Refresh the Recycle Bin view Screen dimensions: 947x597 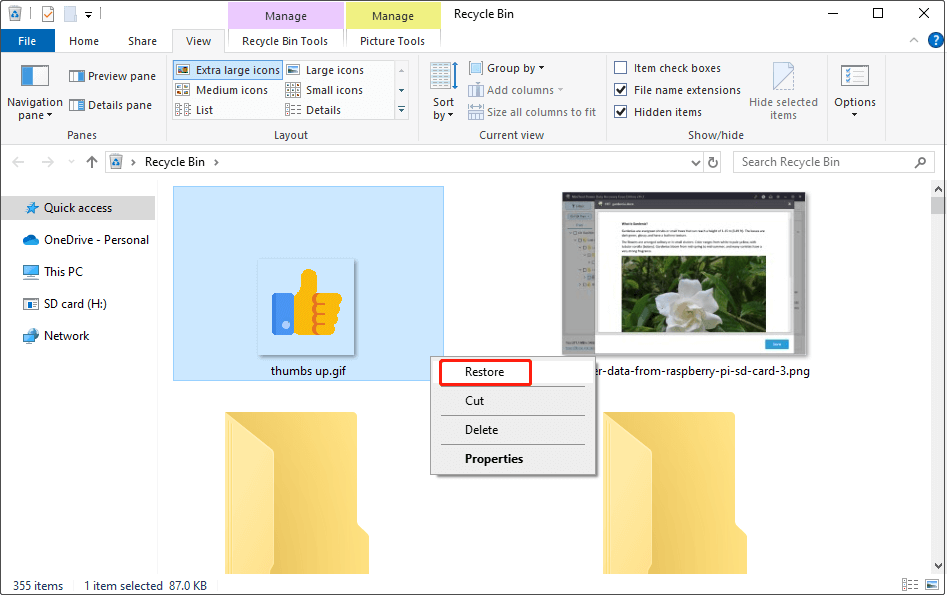pos(713,162)
